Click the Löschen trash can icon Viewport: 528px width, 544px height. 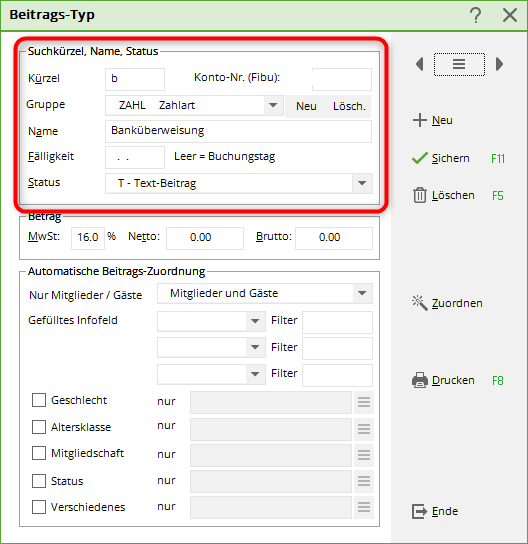tap(420, 195)
